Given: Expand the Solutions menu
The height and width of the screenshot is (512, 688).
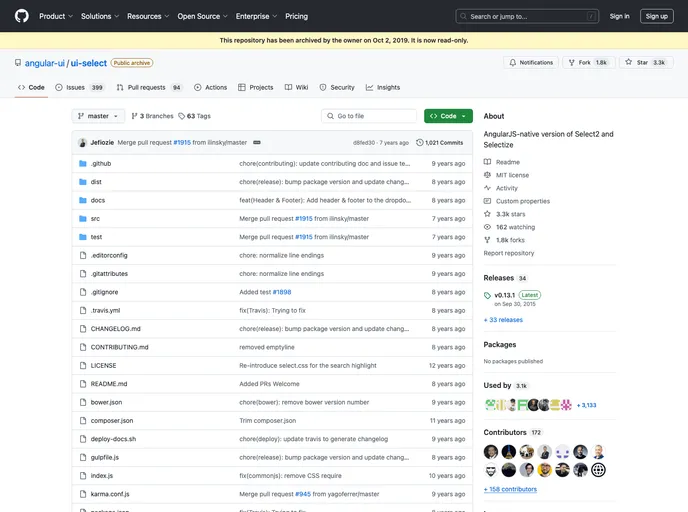Looking at the screenshot, I should [100, 16].
